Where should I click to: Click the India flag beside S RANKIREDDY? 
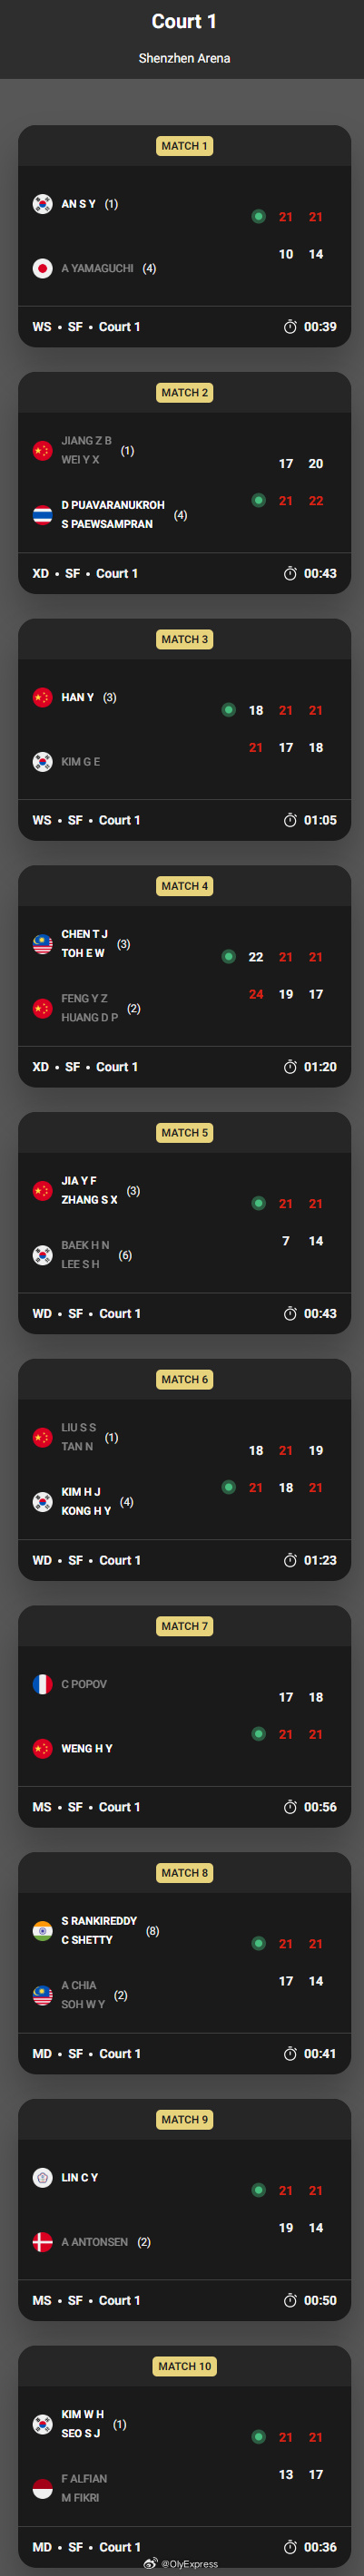tap(42, 1931)
